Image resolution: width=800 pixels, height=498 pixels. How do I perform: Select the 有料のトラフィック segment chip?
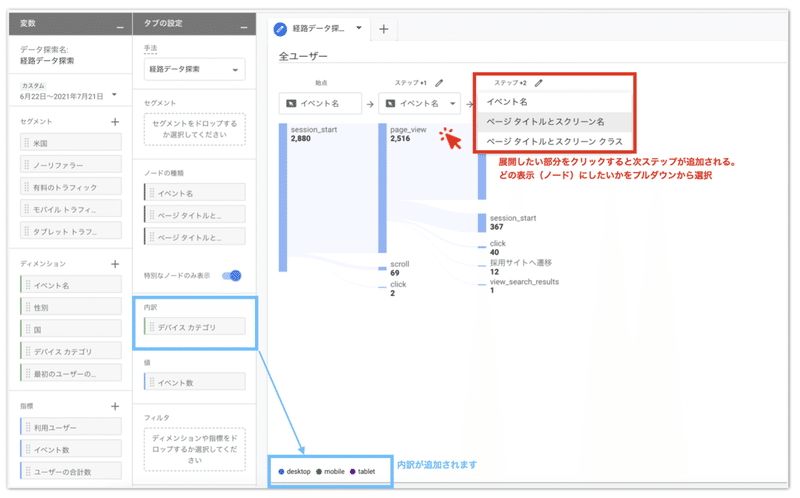click(71, 187)
